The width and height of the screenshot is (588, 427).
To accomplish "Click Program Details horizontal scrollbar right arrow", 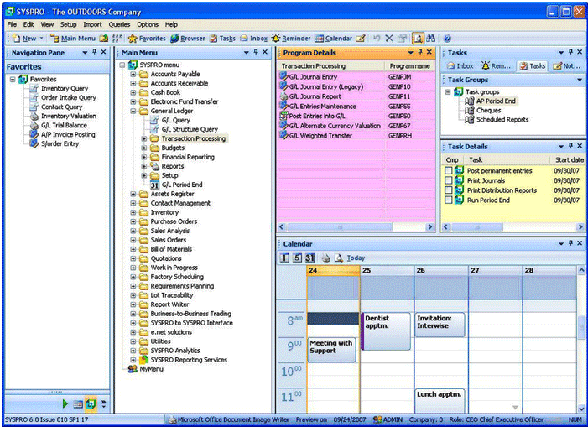I will tap(430, 227).
